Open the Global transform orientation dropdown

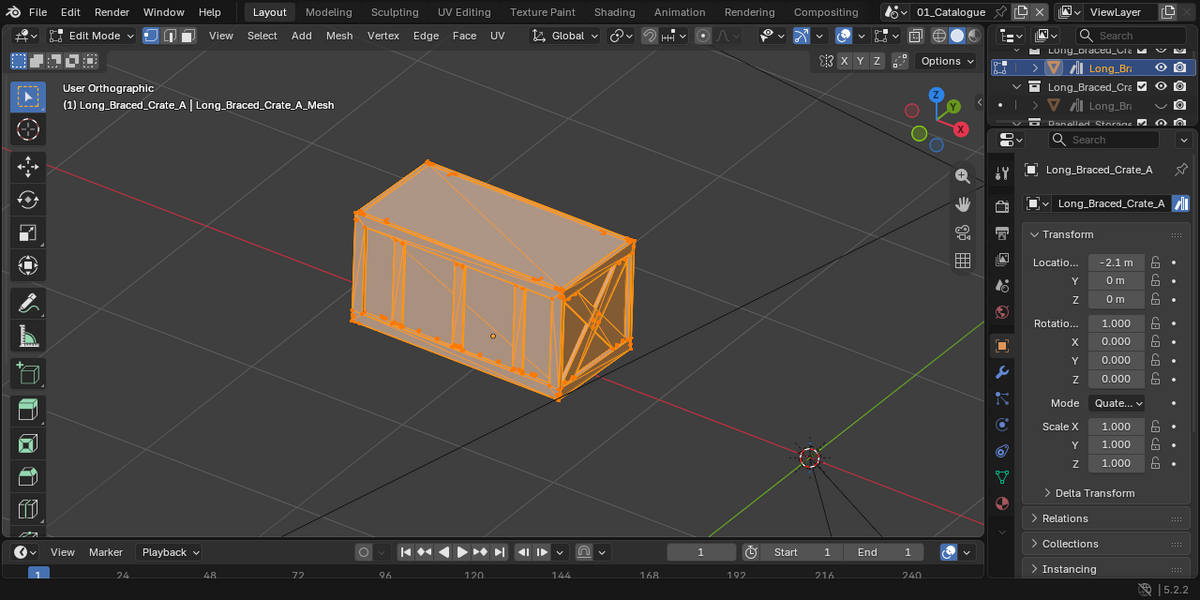[x=565, y=35]
